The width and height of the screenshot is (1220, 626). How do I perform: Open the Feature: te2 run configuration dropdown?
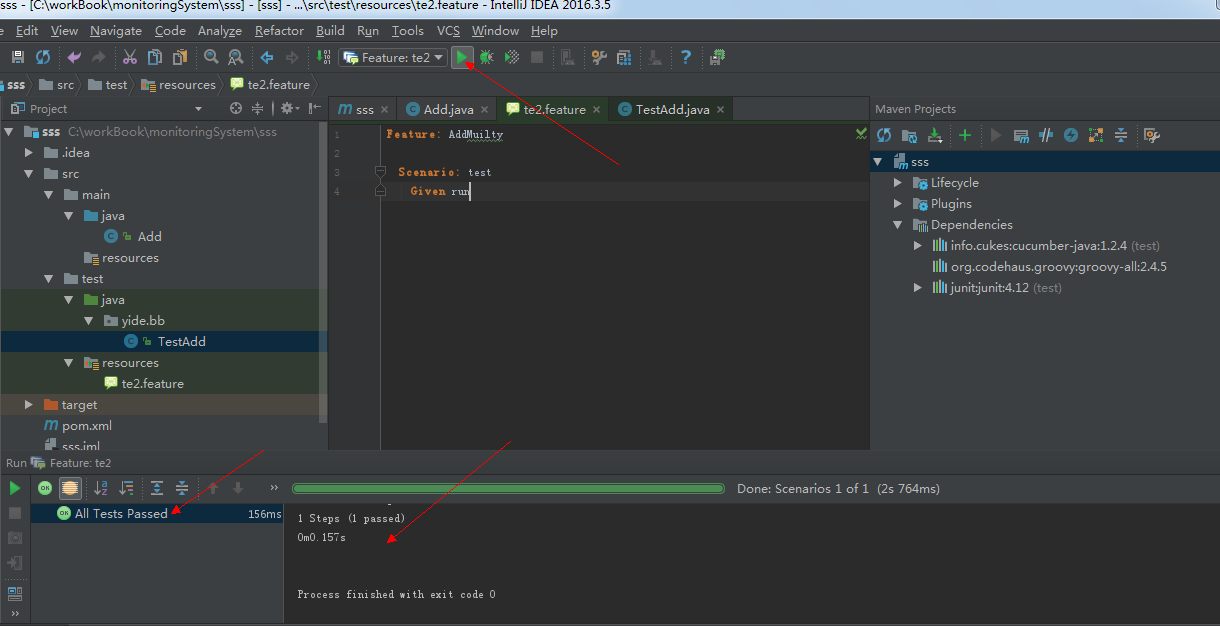(393, 58)
